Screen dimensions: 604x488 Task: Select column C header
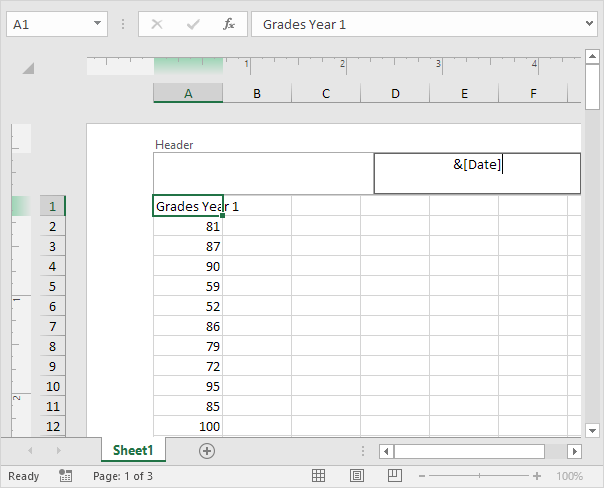click(326, 93)
